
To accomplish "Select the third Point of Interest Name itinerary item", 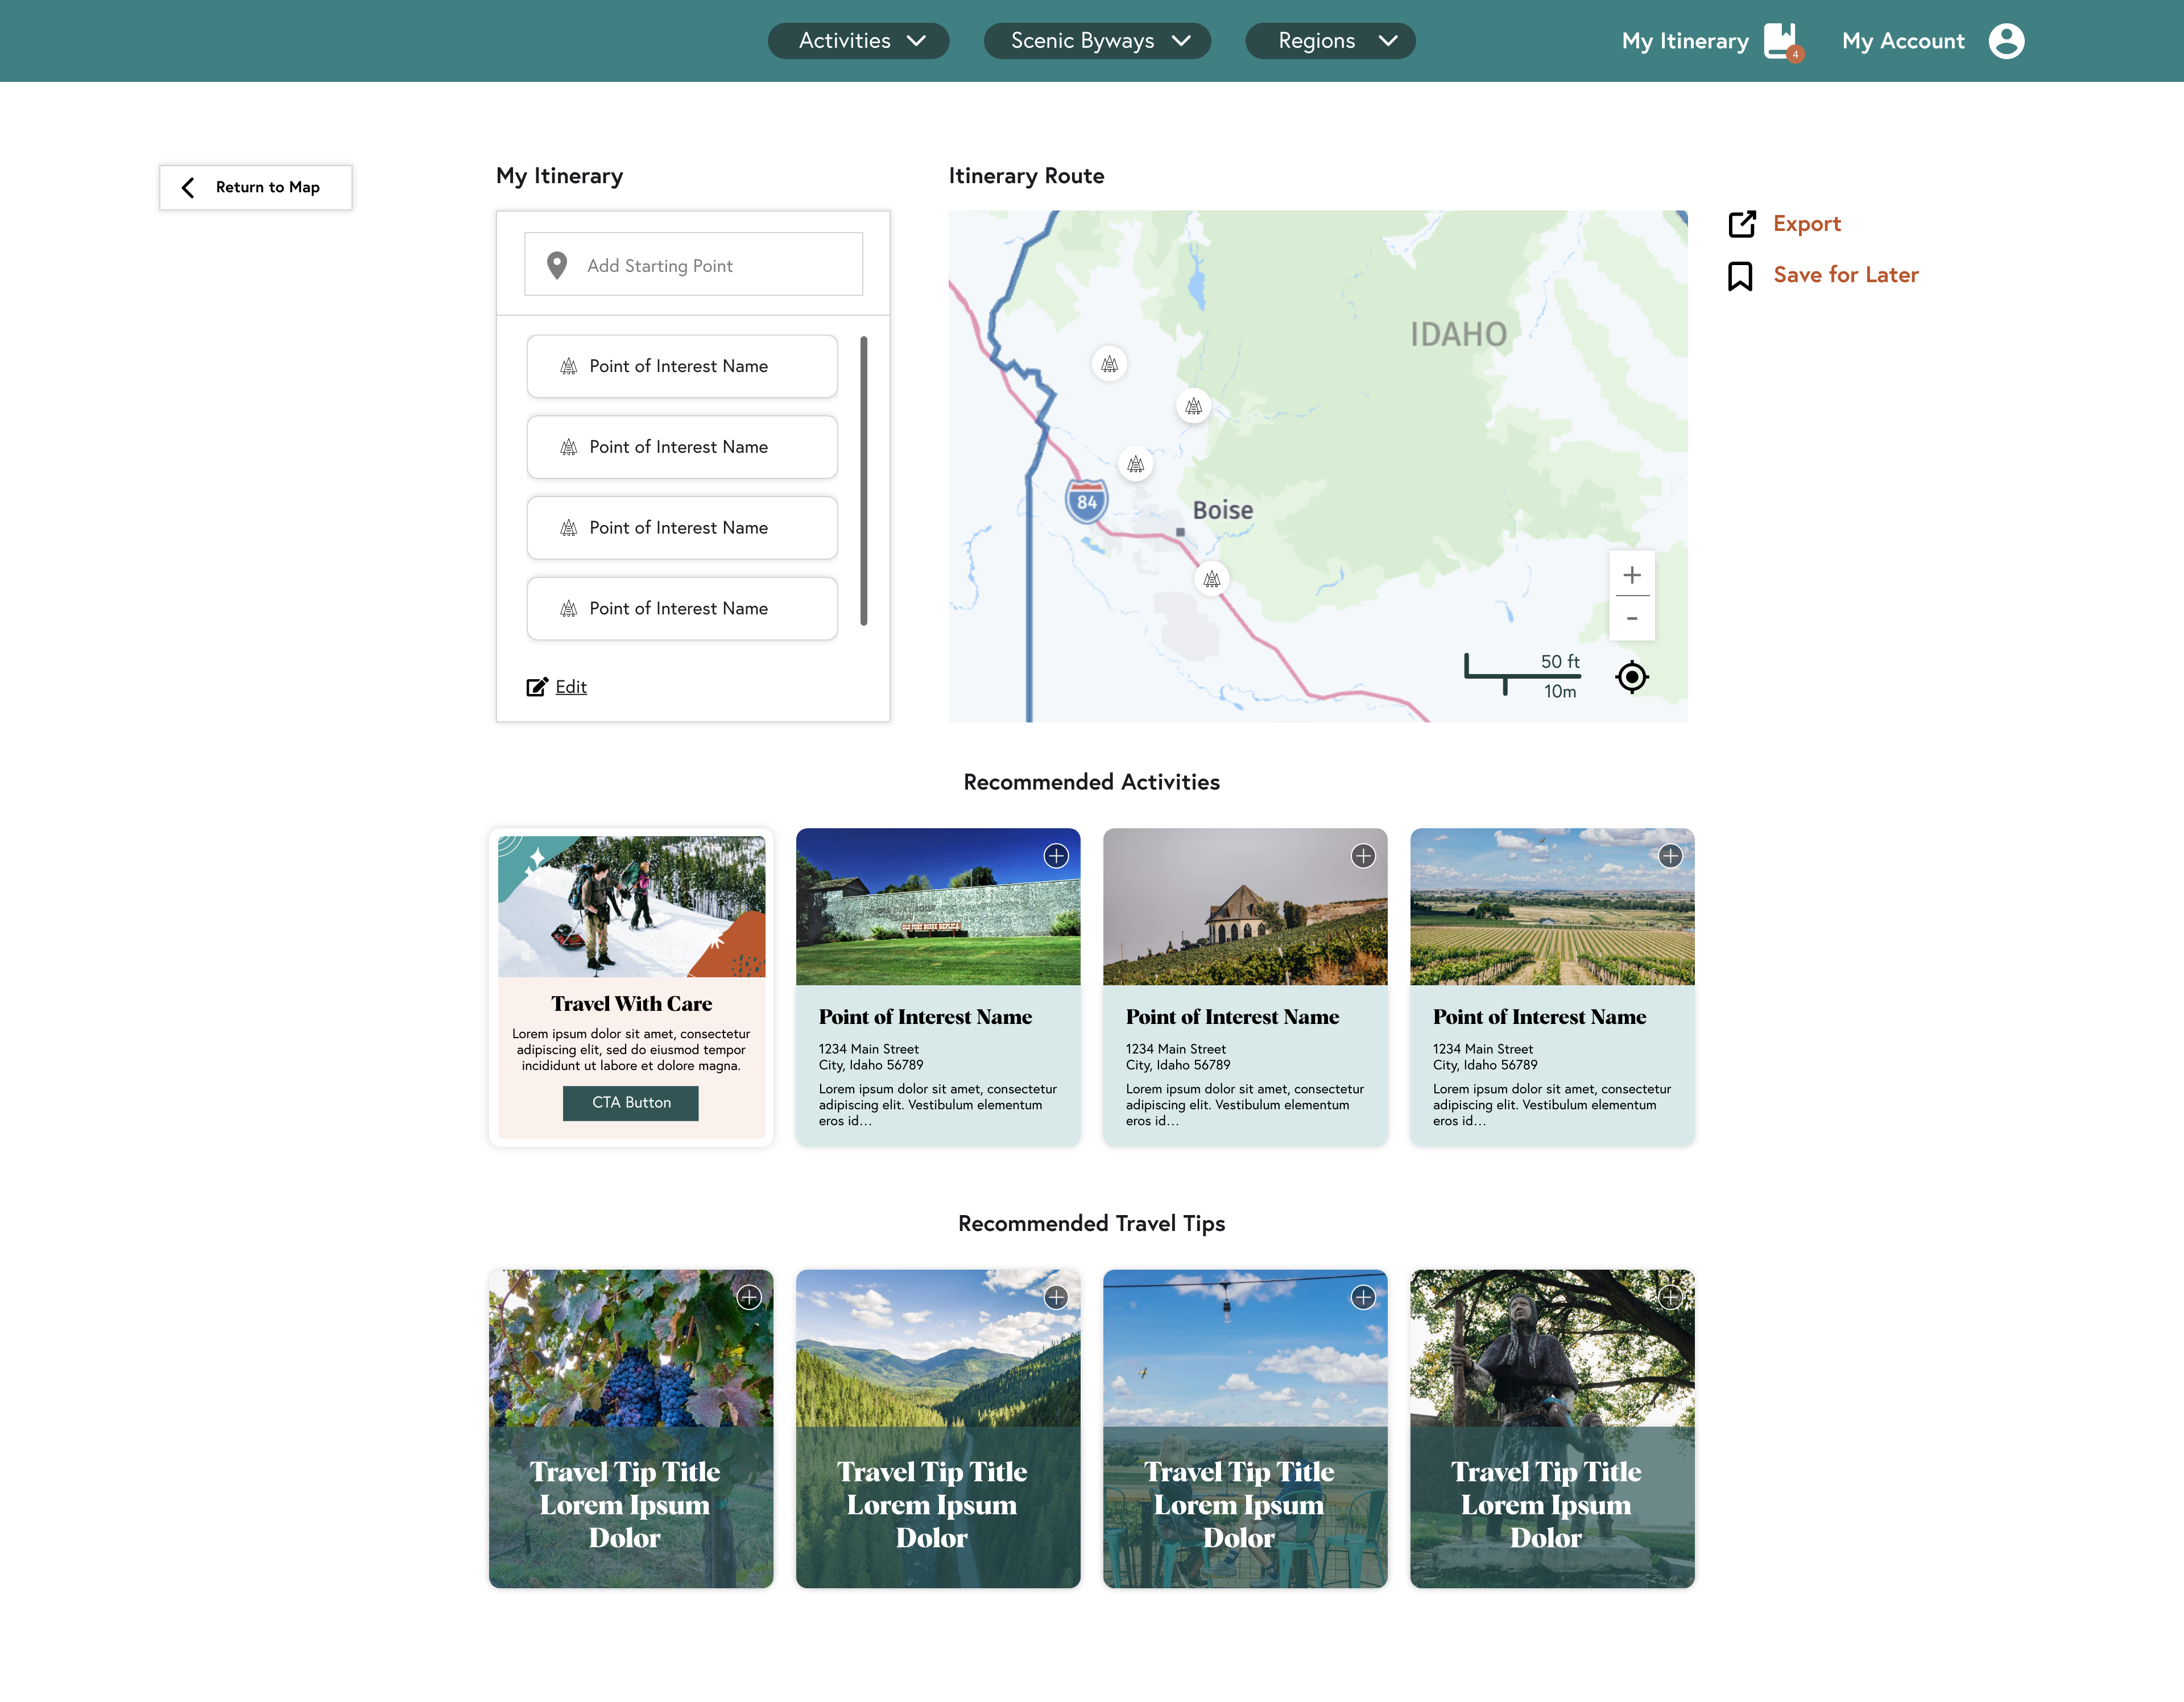I will [x=682, y=528].
